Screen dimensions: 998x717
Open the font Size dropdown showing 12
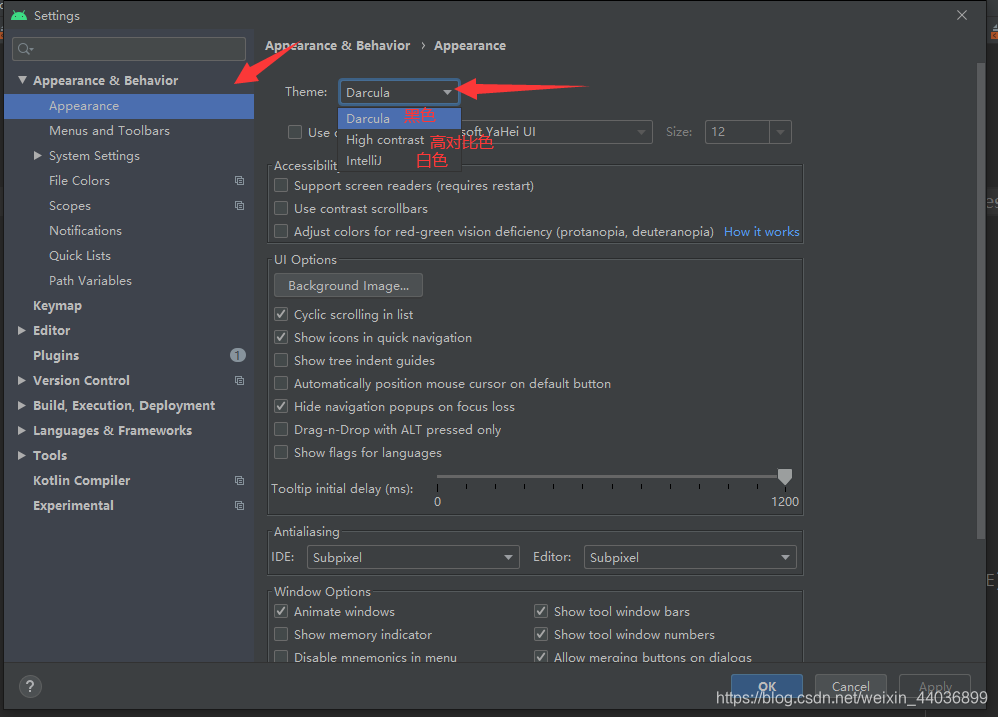748,132
